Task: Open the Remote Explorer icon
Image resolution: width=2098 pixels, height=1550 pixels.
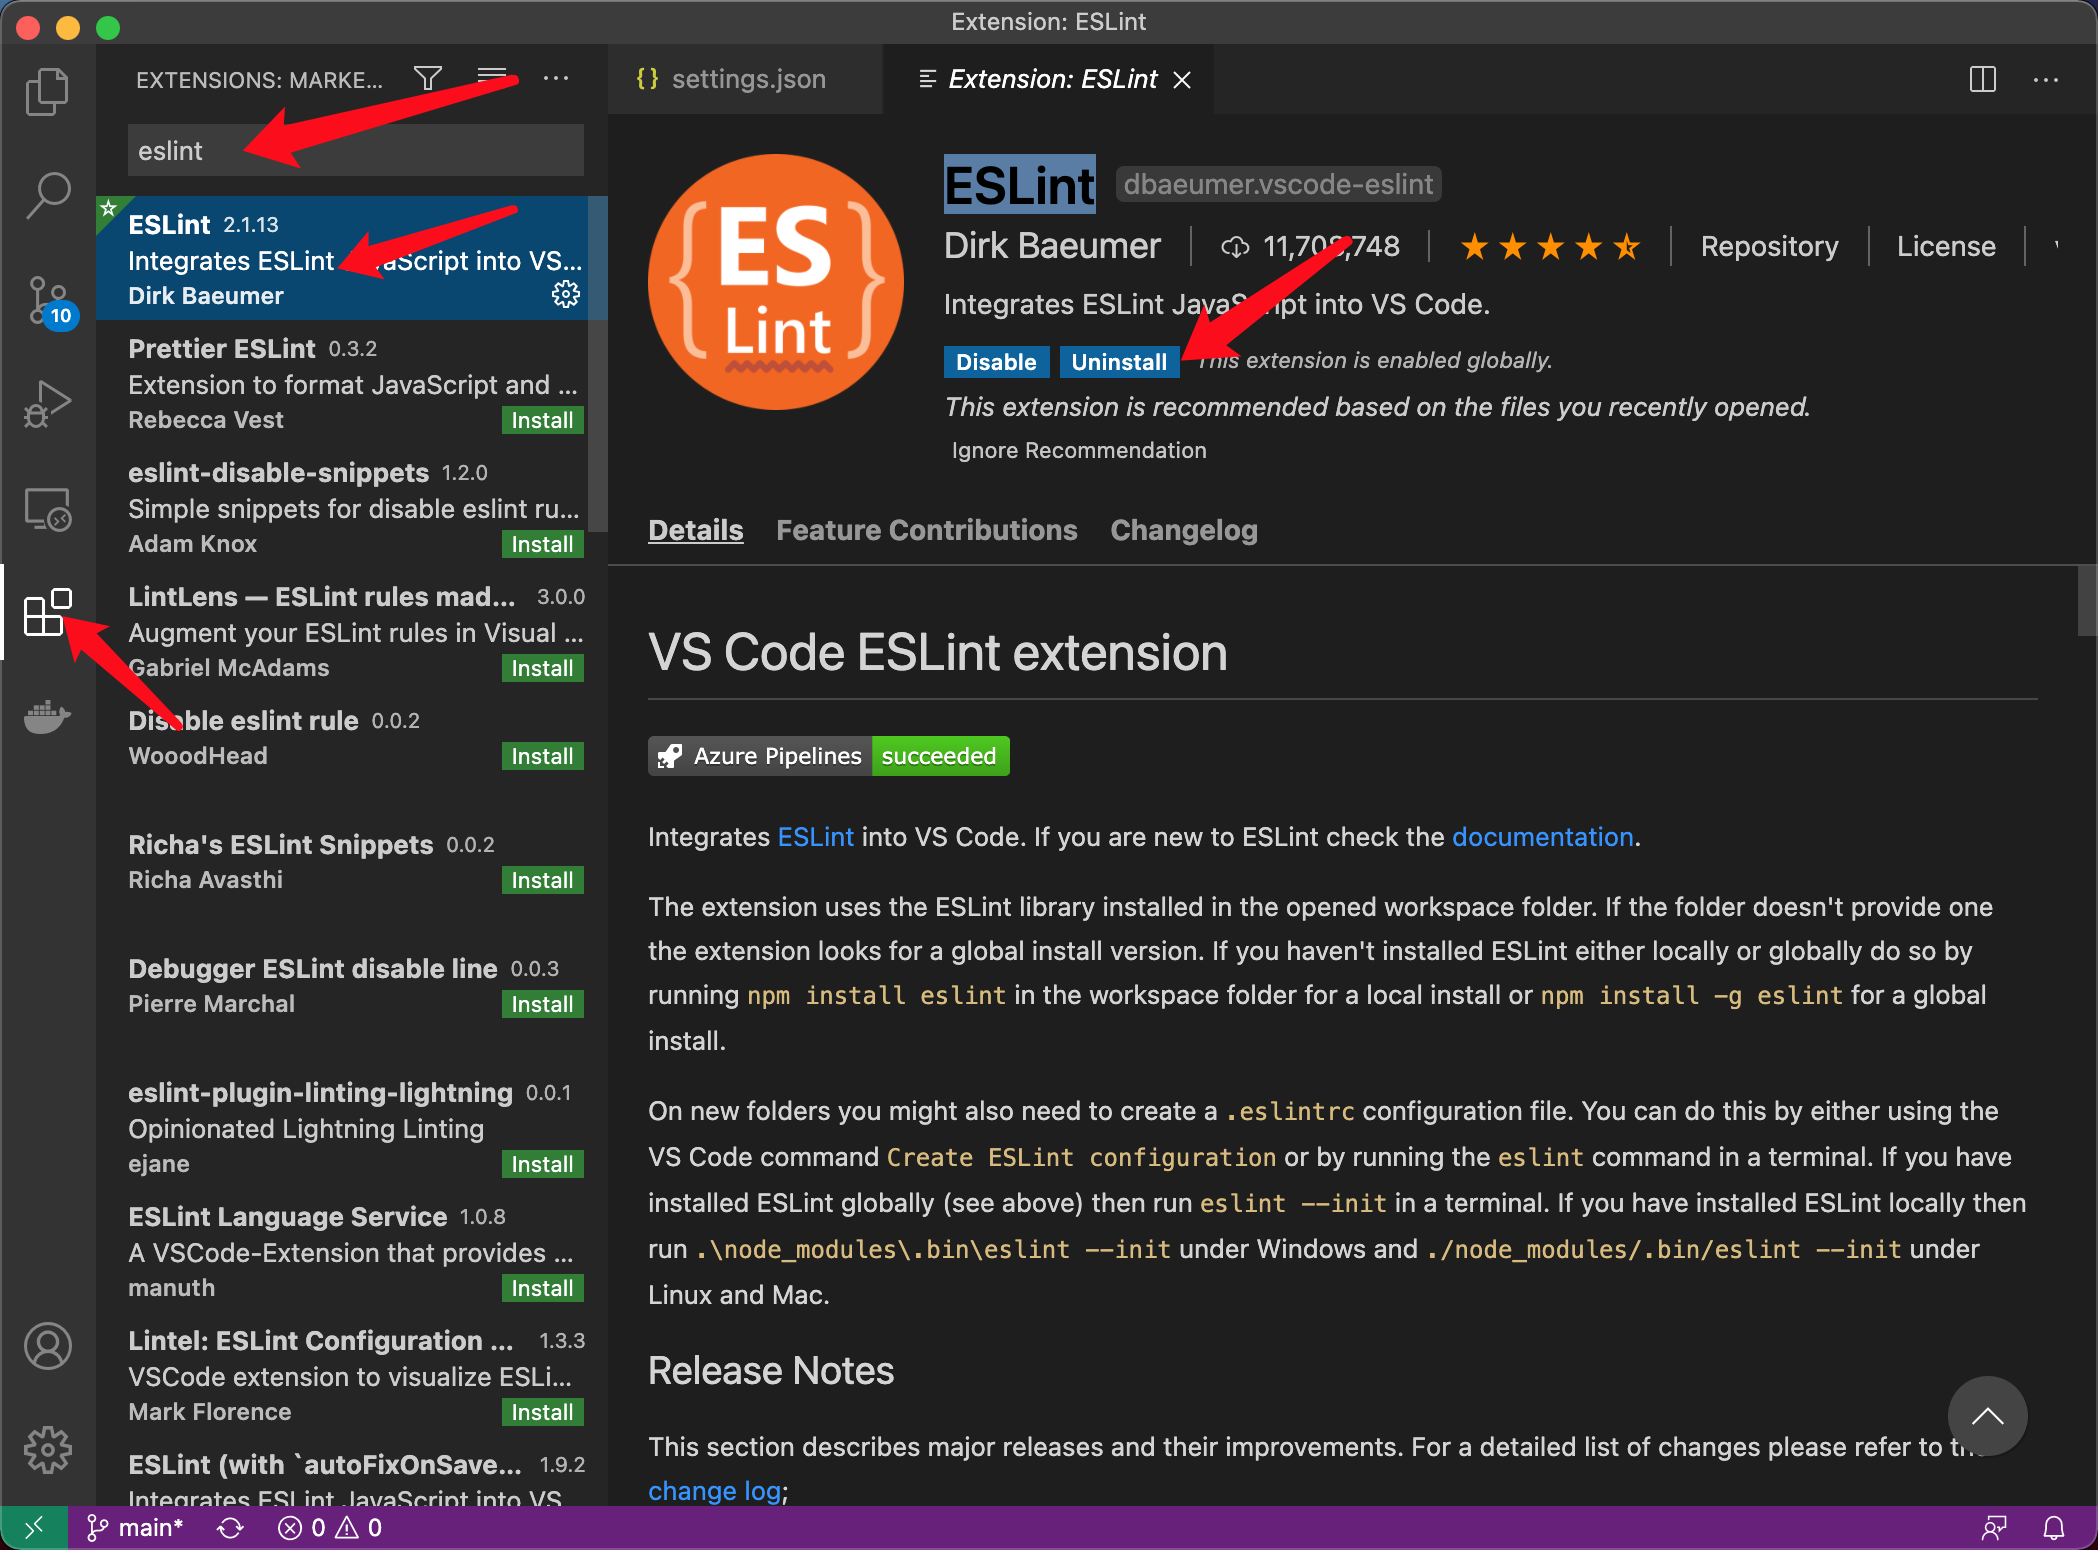Action: click(47, 509)
